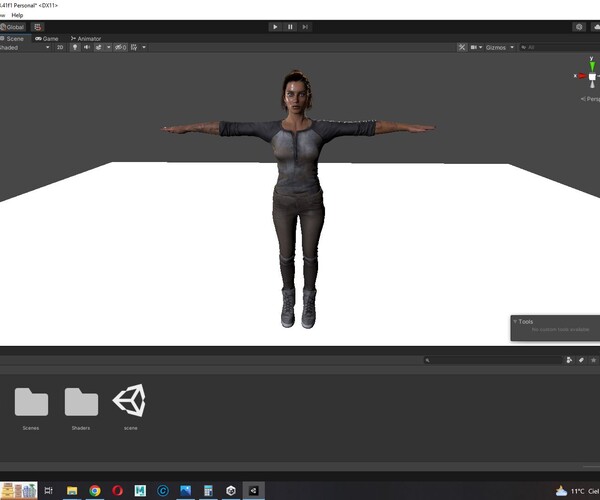600x500 pixels.
Task: Toggle scene lighting bulb icon
Action: click(x=75, y=47)
